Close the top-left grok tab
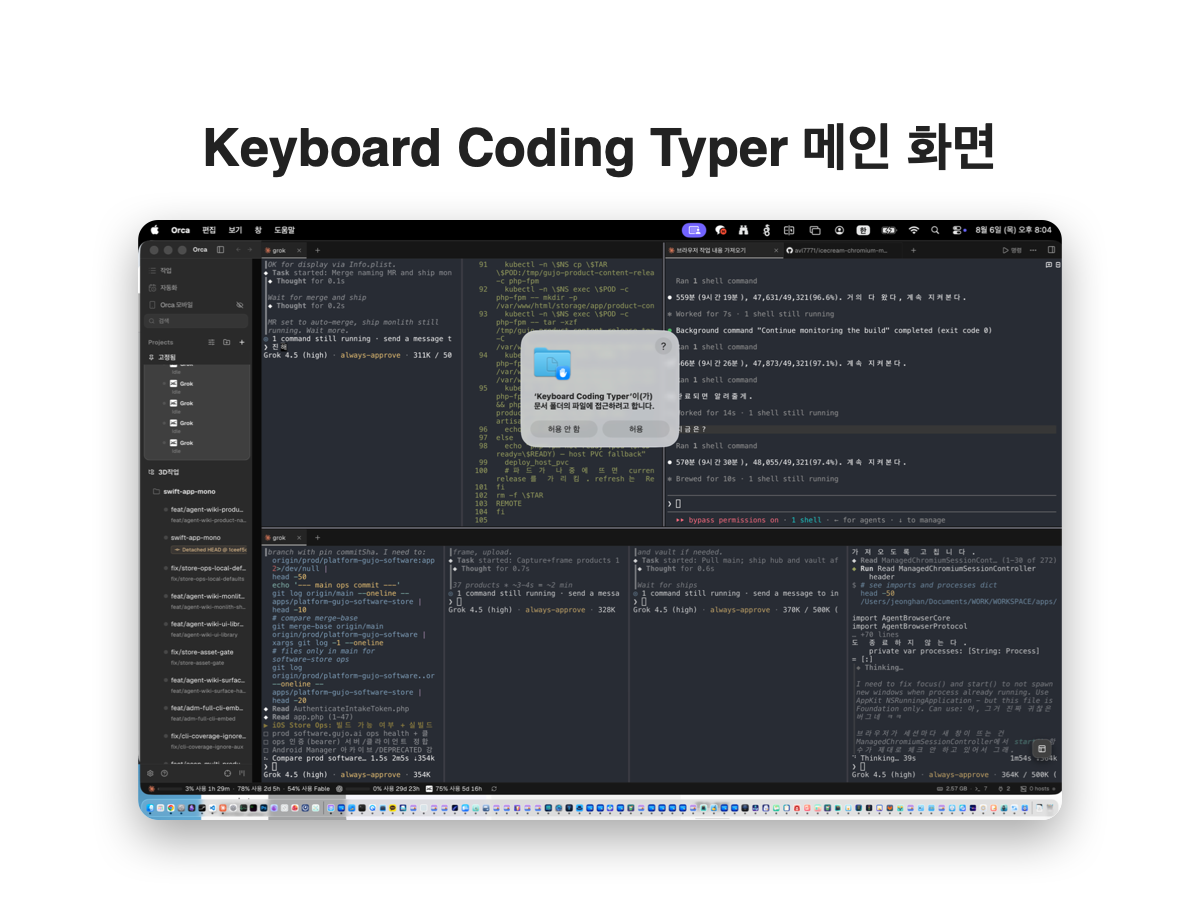 300,249
